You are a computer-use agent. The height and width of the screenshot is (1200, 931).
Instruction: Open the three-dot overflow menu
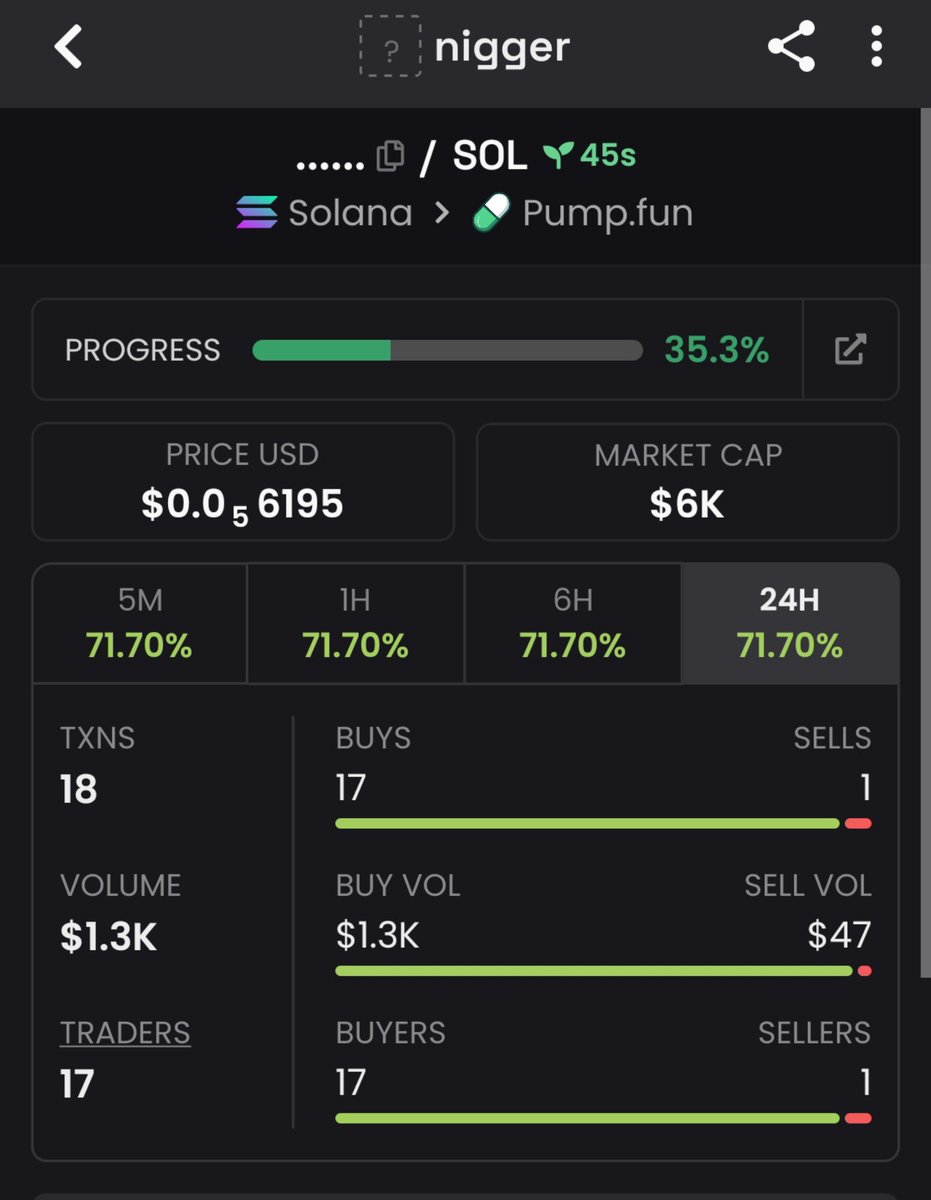[876, 47]
